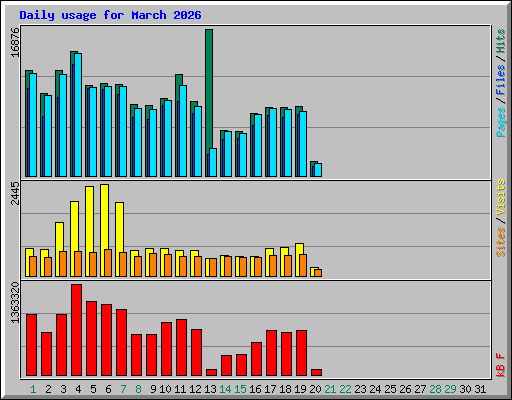Click the small red KB bar for day 13
Viewport: 512px width, 400px height.
coord(211,373)
